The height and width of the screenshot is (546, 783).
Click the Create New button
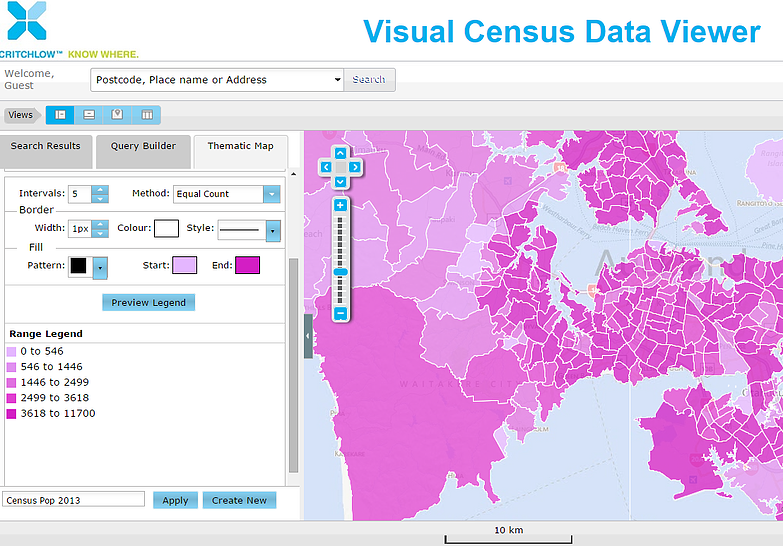coord(239,501)
